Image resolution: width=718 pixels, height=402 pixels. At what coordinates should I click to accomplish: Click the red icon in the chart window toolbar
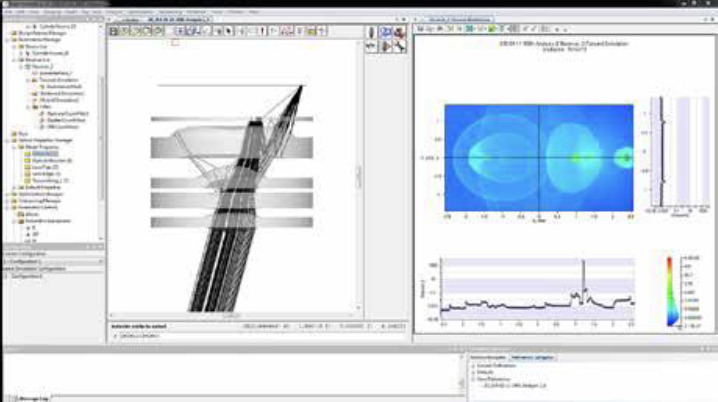point(442,30)
